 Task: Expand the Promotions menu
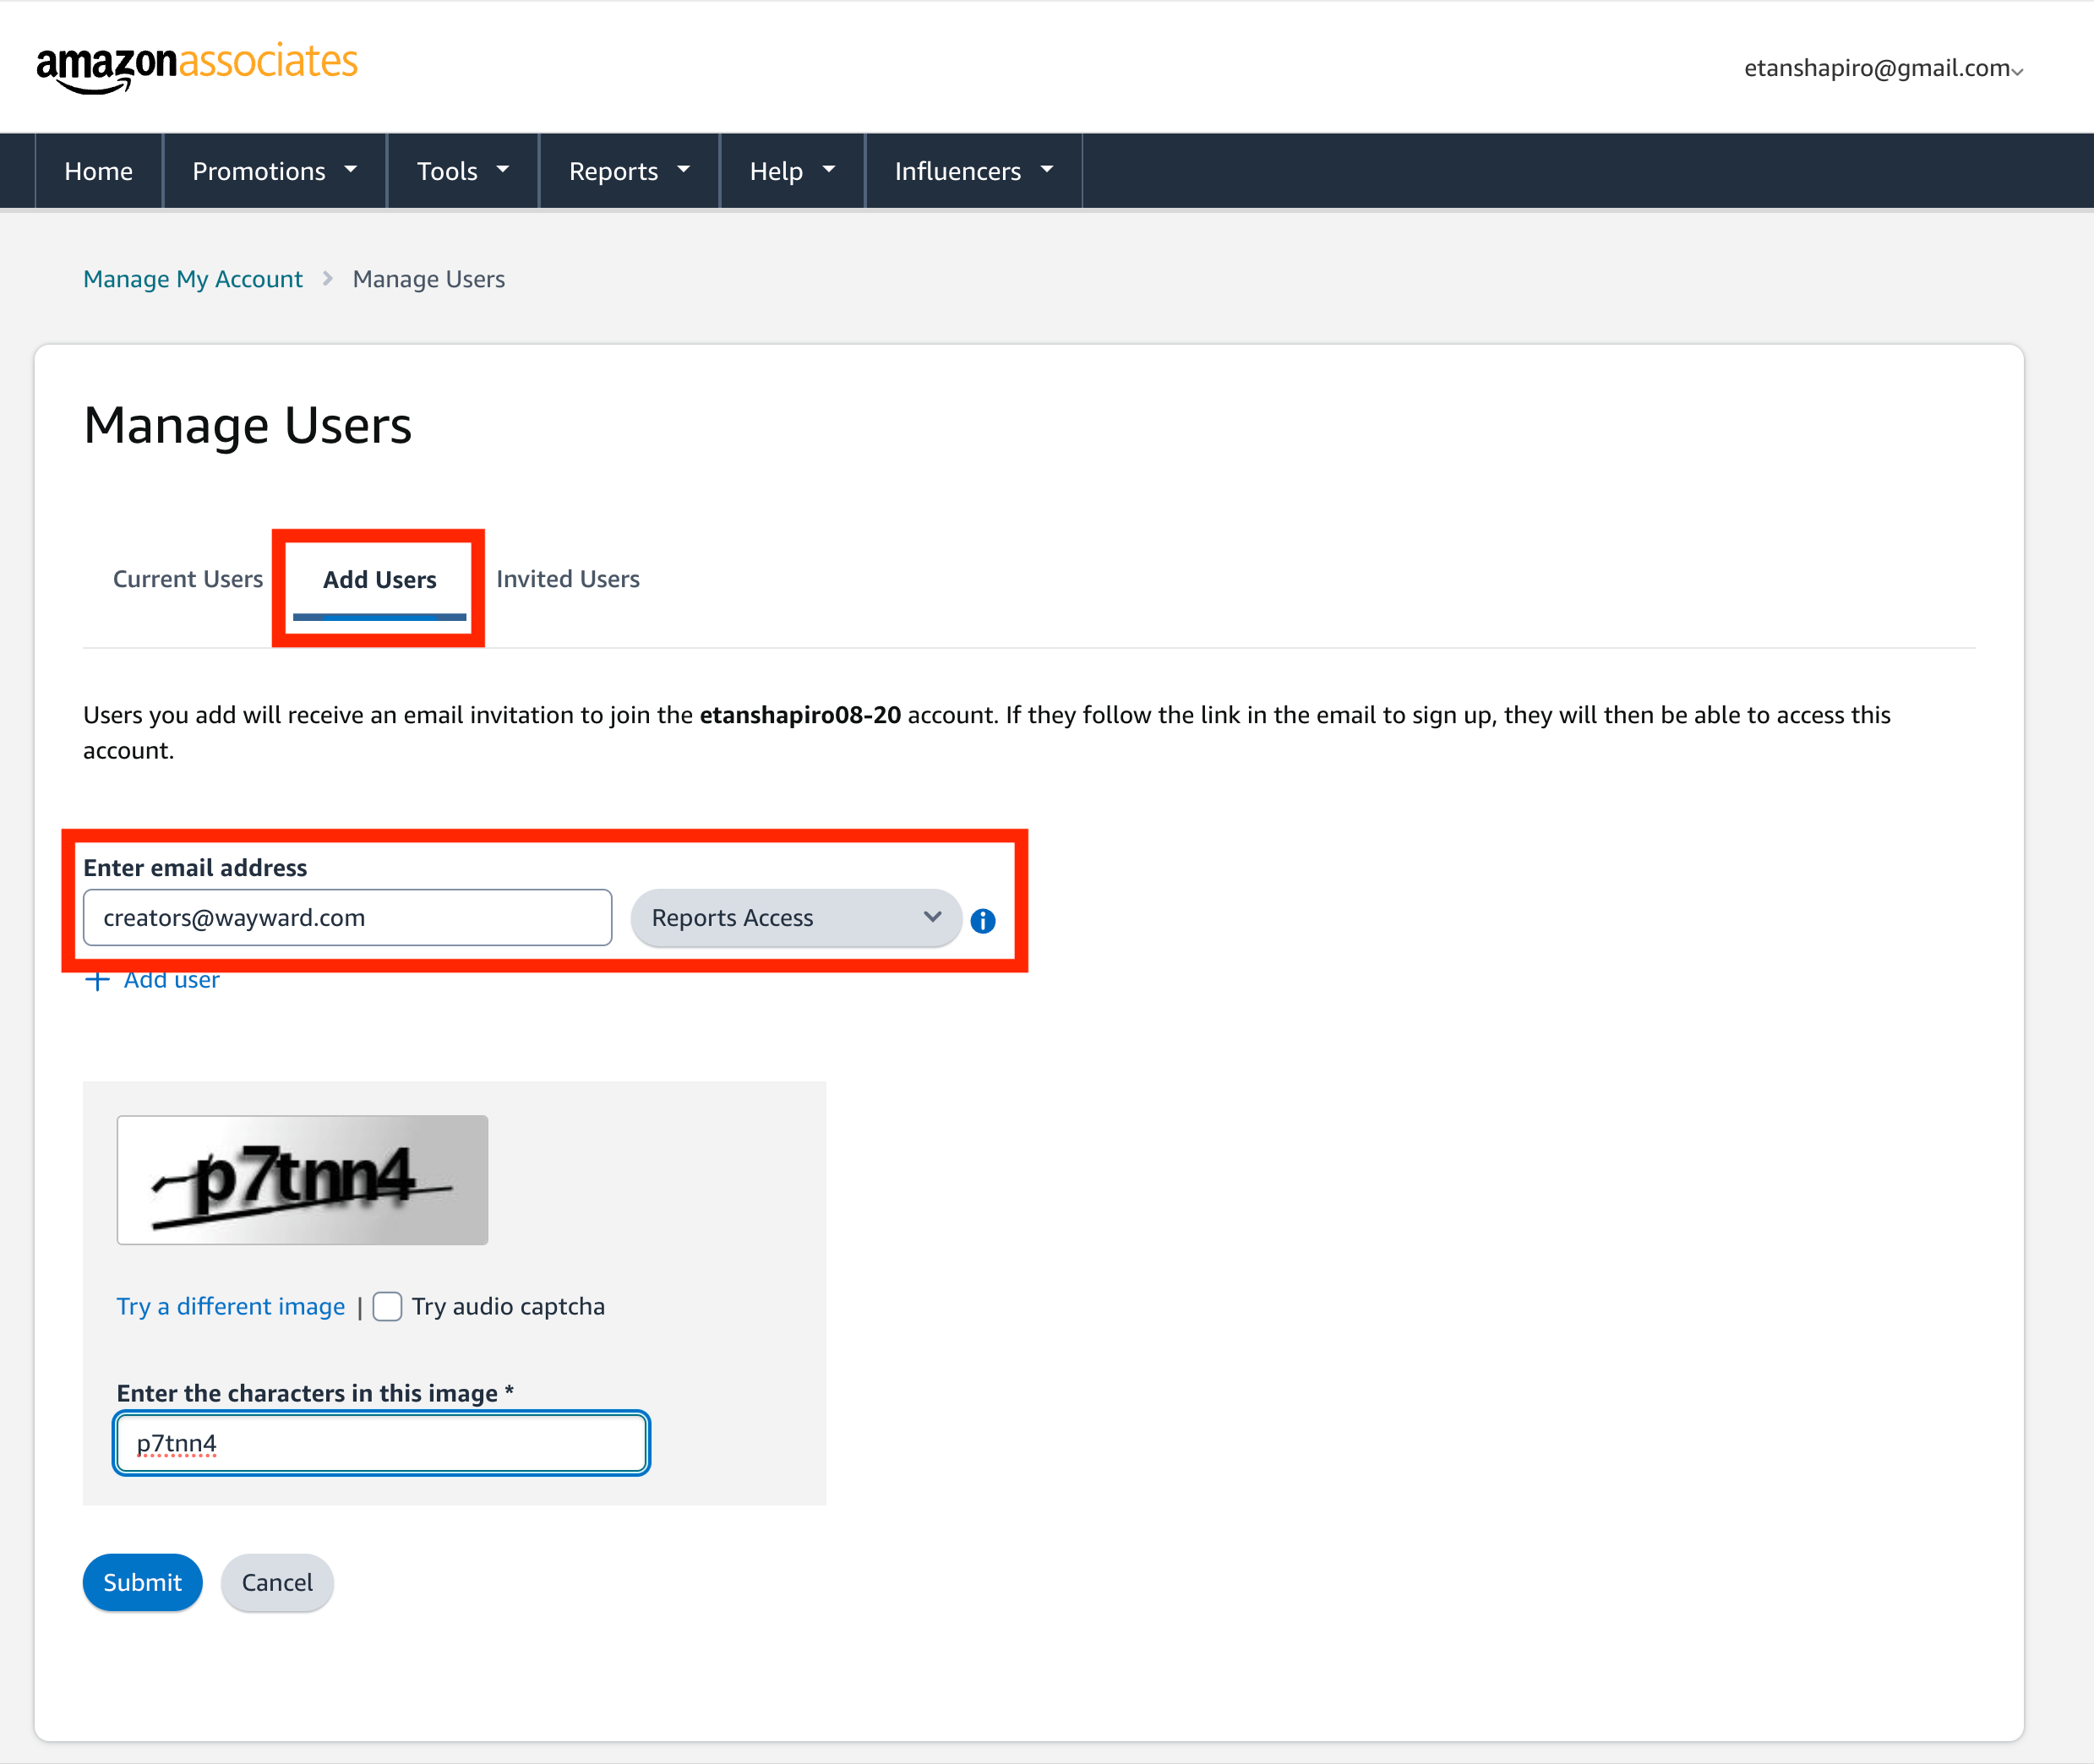[x=275, y=171]
